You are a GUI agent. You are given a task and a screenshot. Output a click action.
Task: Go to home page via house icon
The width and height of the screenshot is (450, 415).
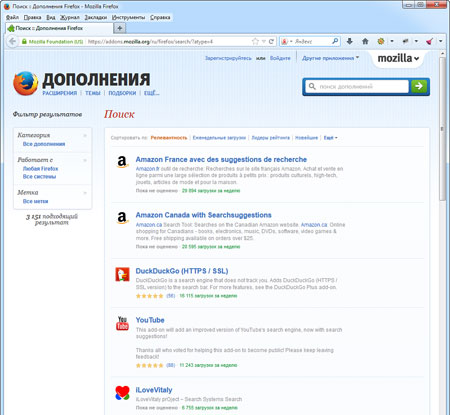point(365,41)
